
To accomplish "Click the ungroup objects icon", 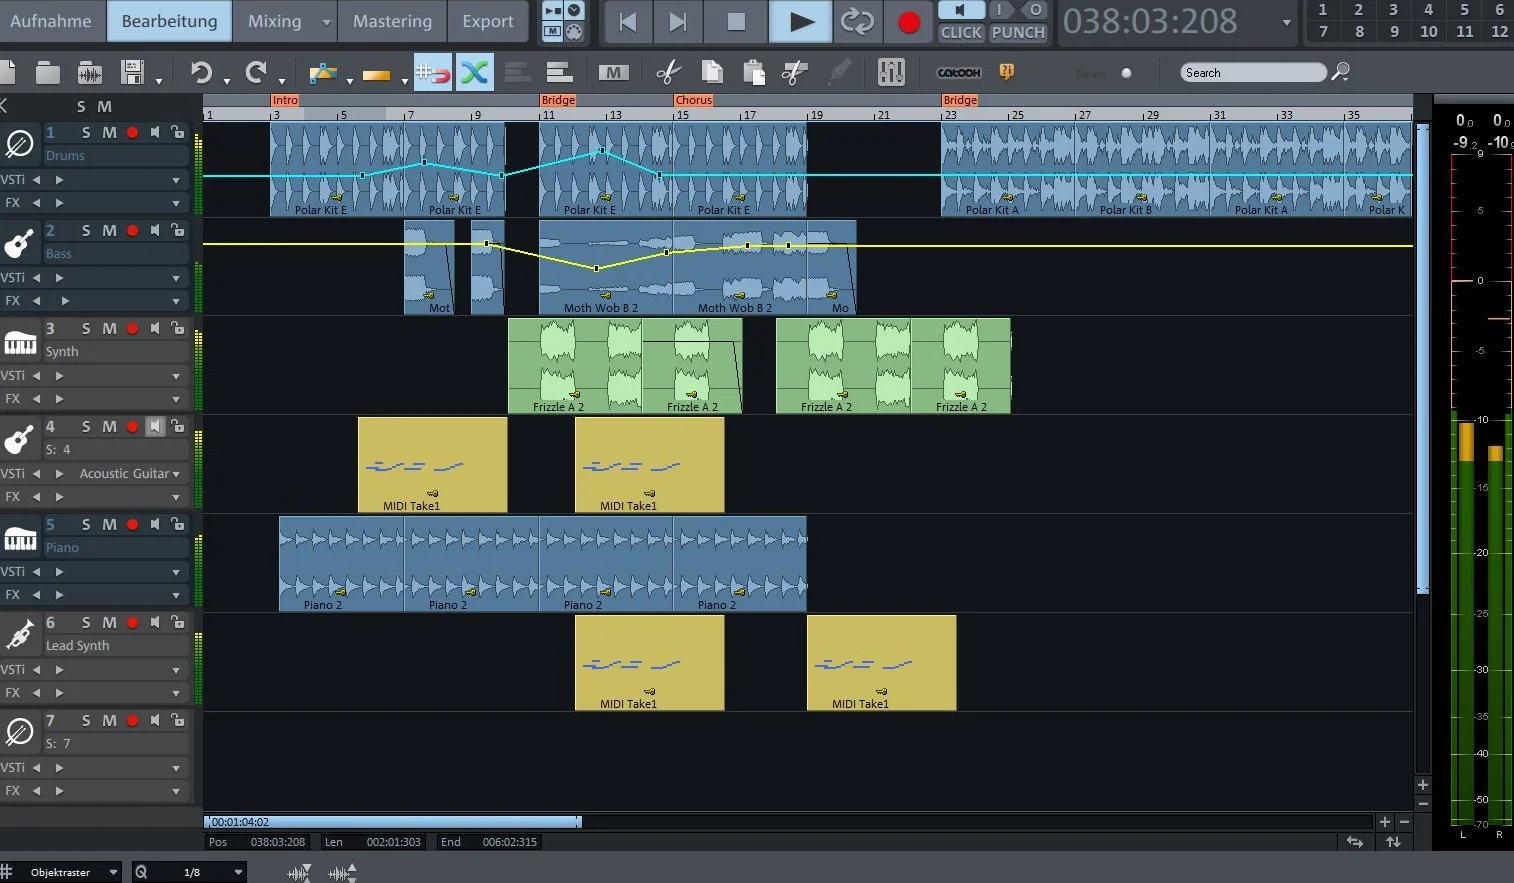I will 517,72.
